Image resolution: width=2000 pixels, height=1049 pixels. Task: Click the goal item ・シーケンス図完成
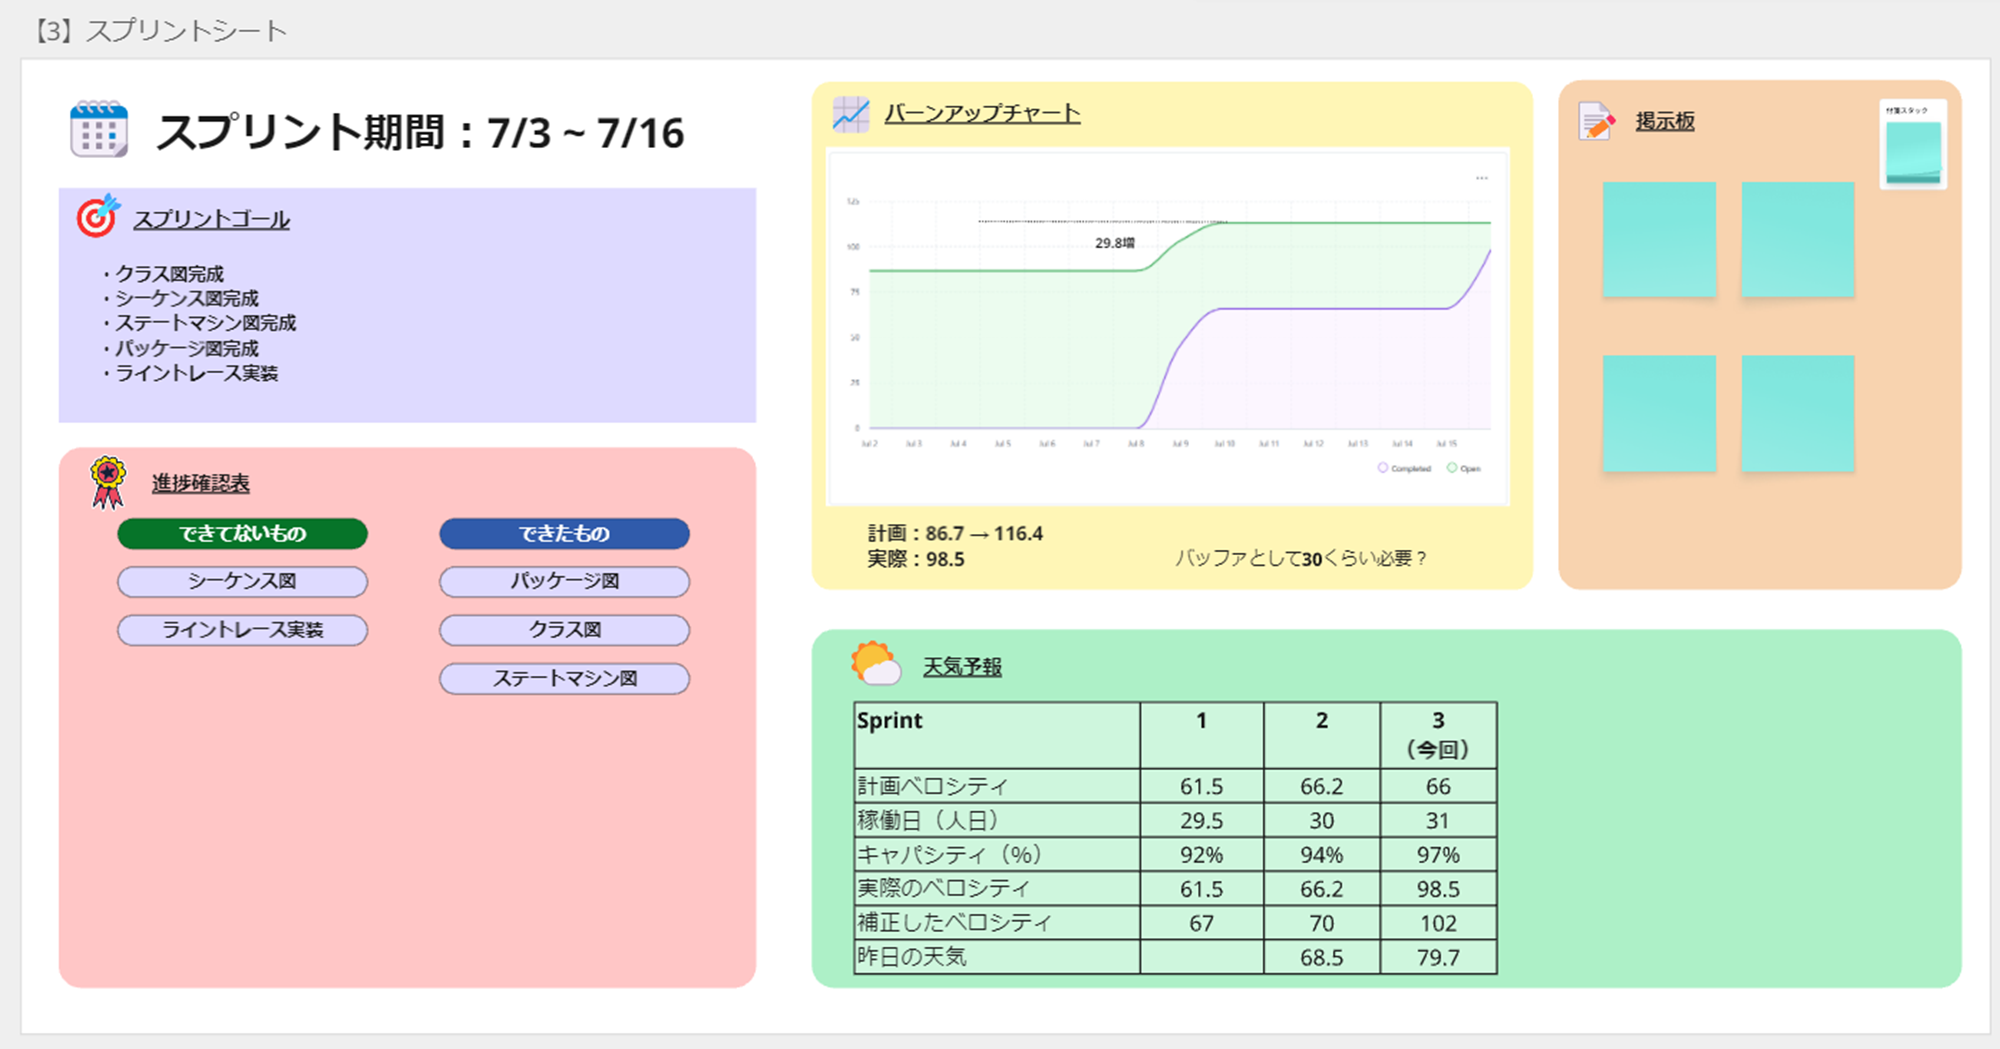point(180,299)
